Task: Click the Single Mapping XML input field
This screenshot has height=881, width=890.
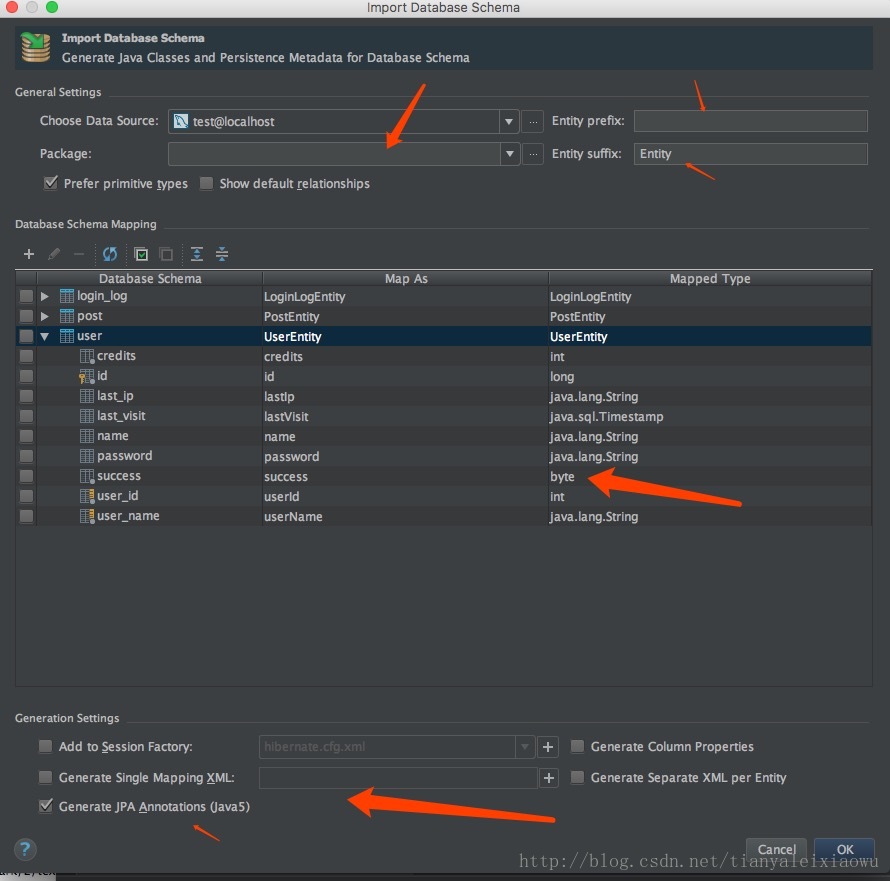Action: (x=398, y=778)
